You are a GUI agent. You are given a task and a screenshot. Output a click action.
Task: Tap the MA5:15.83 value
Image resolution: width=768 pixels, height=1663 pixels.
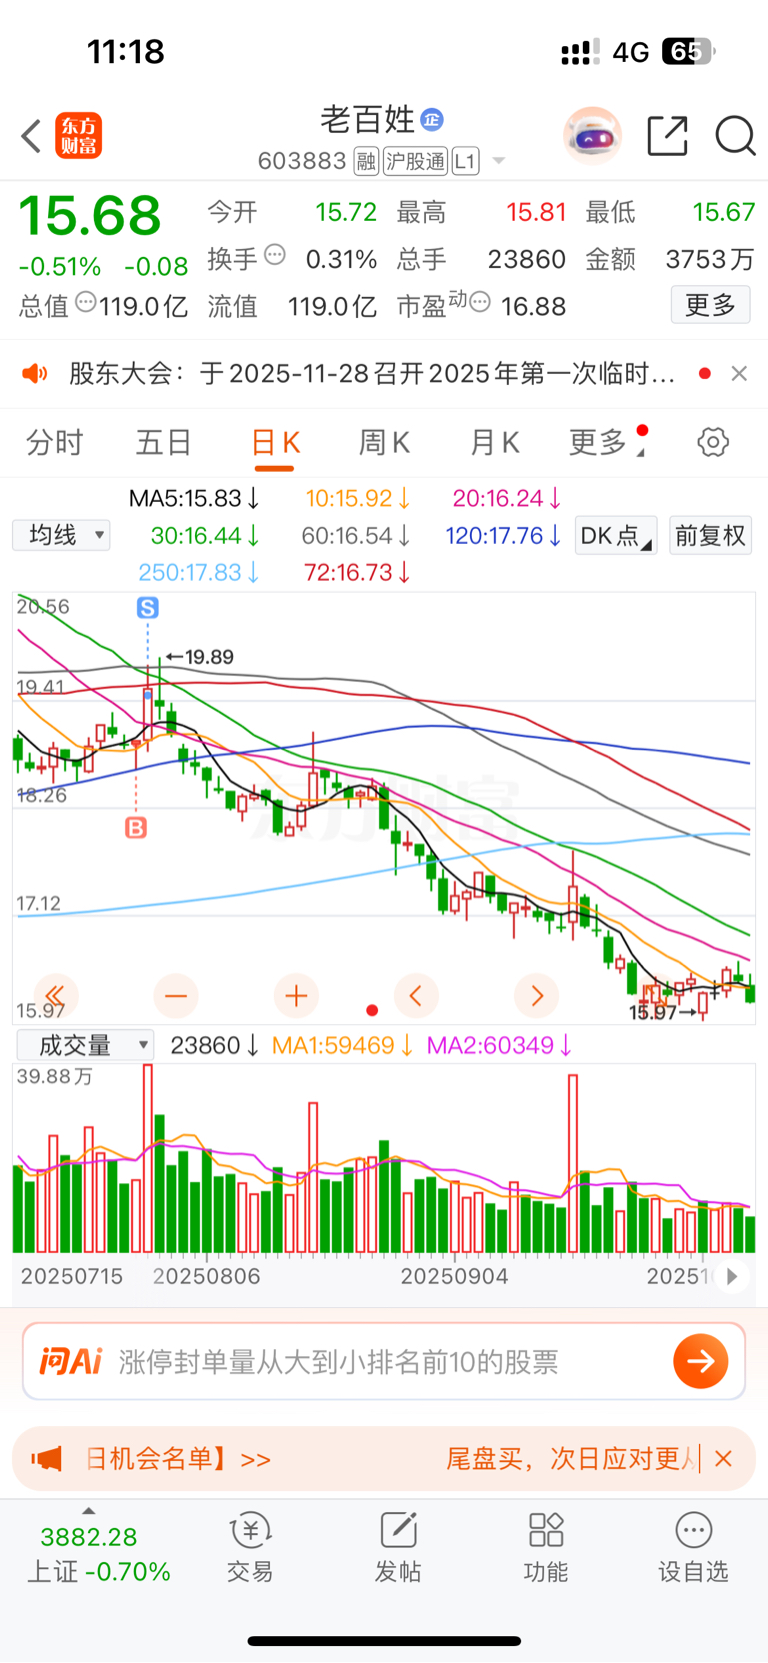coord(194,498)
